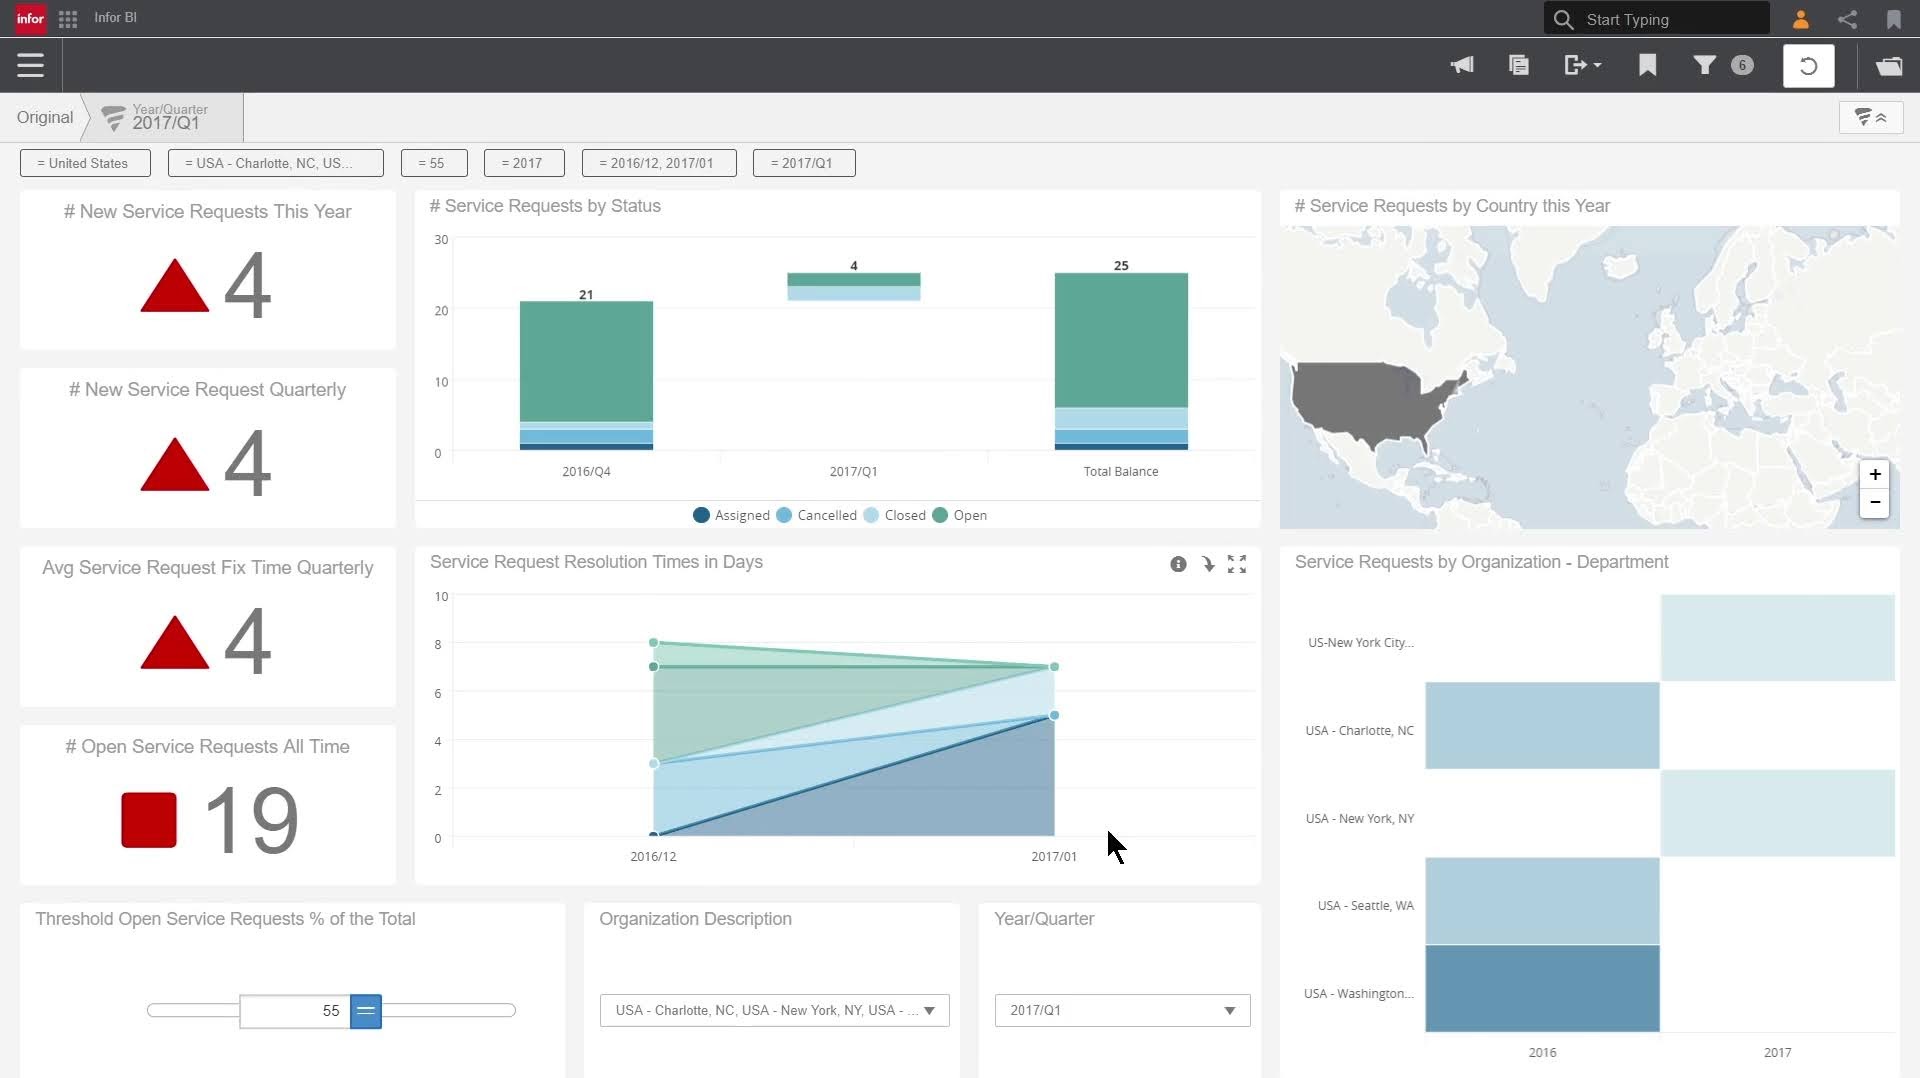Show info for resolution times chart
The width and height of the screenshot is (1920, 1078).
point(1178,565)
